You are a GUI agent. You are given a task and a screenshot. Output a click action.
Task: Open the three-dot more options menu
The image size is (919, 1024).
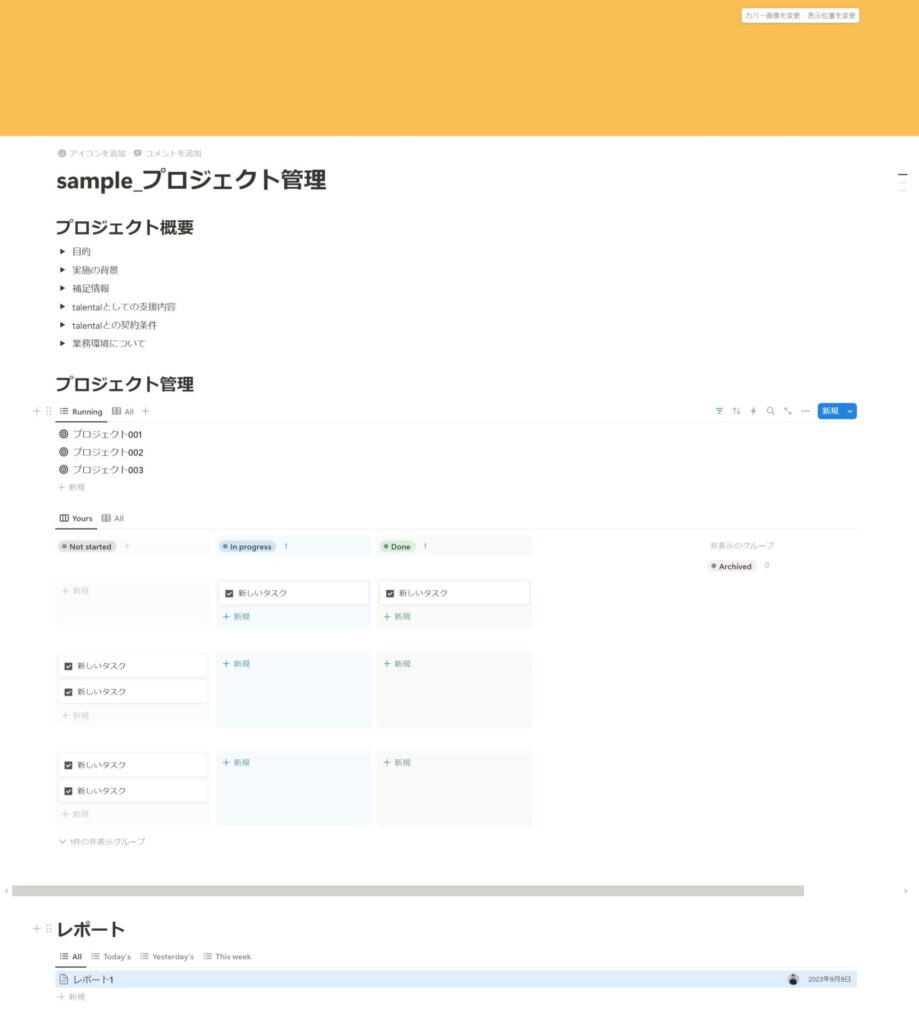(805, 411)
